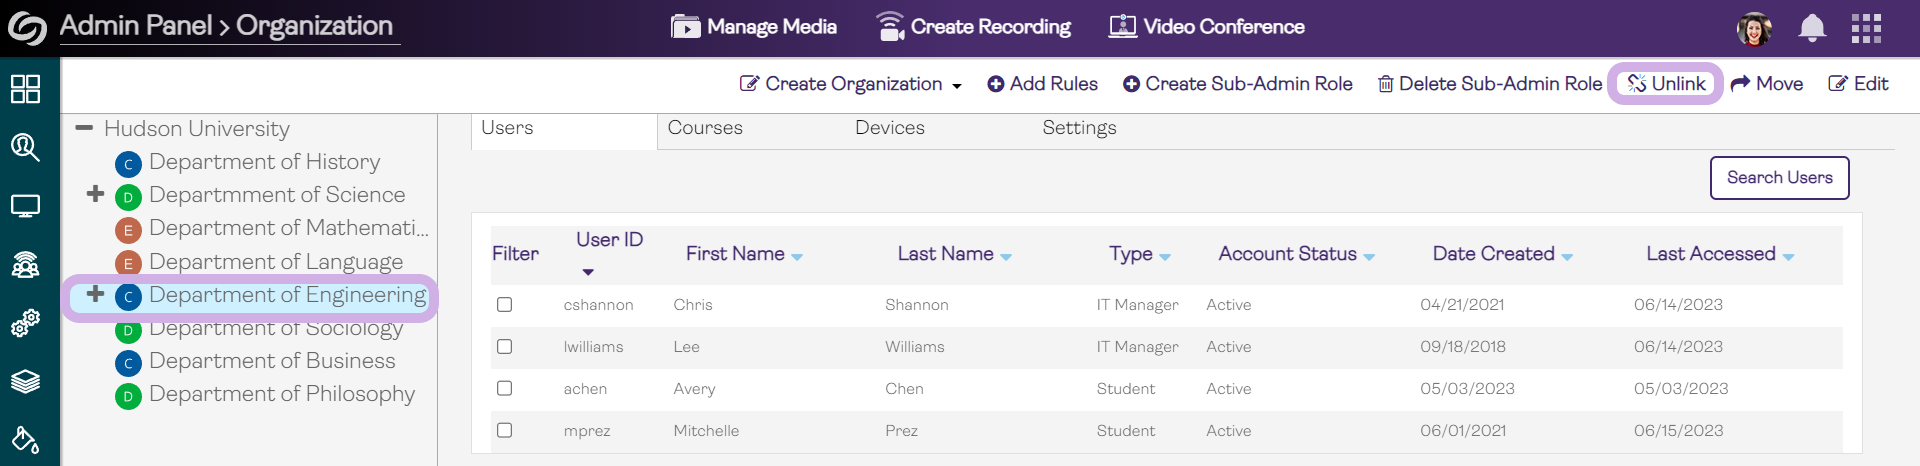Screen dimensions: 1920x466
Task: Tick the checkbox next to achen
Action: (x=505, y=389)
